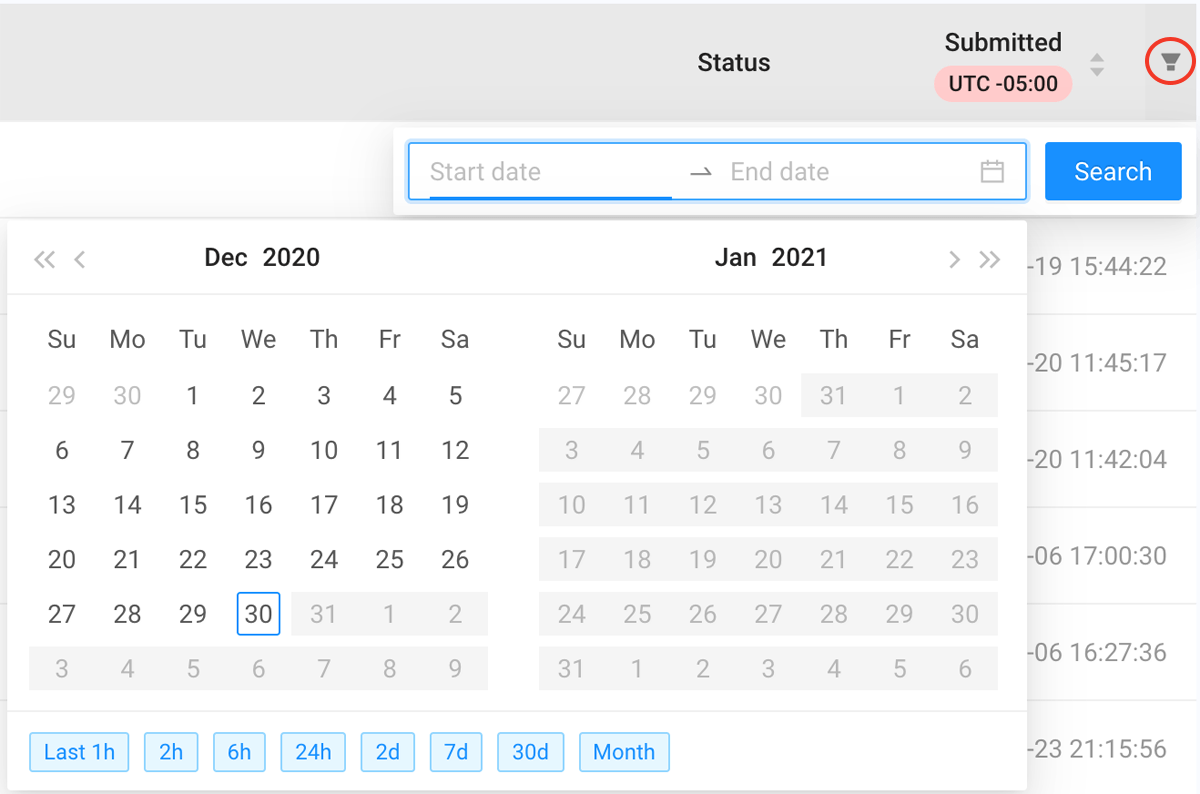Open the Dec month selector in header
This screenshot has width=1200, height=794.
(x=226, y=258)
